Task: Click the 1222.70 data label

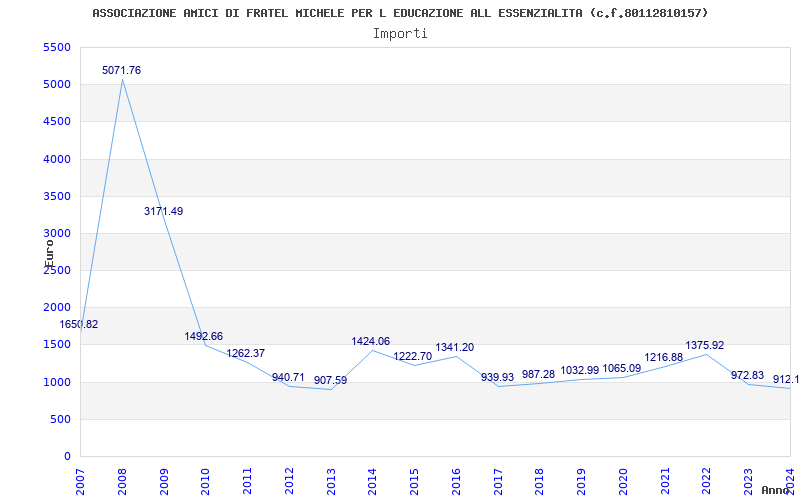Action: pos(413,357)
